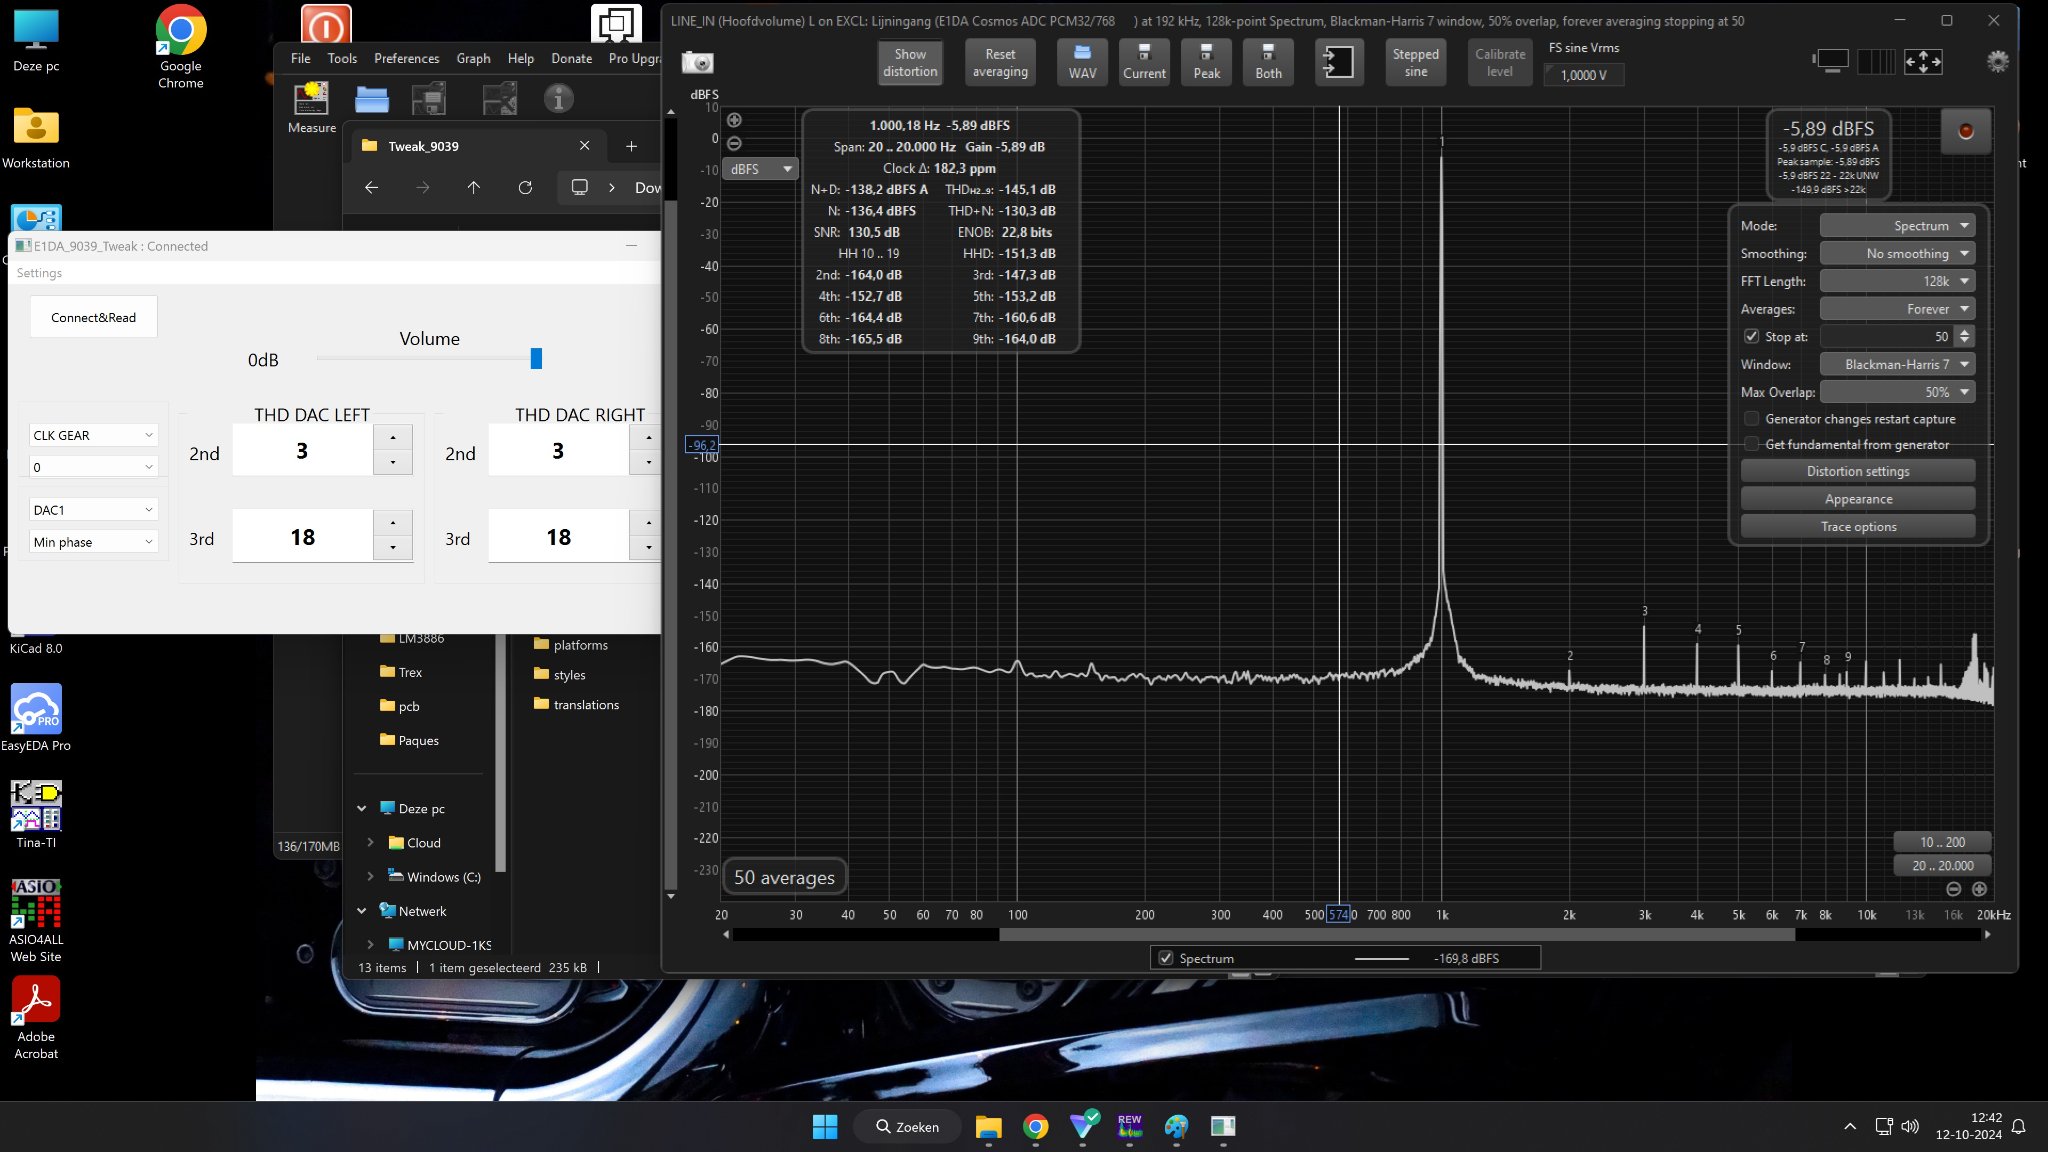Zoom in vertical axis with plus icon

[734, 120]
